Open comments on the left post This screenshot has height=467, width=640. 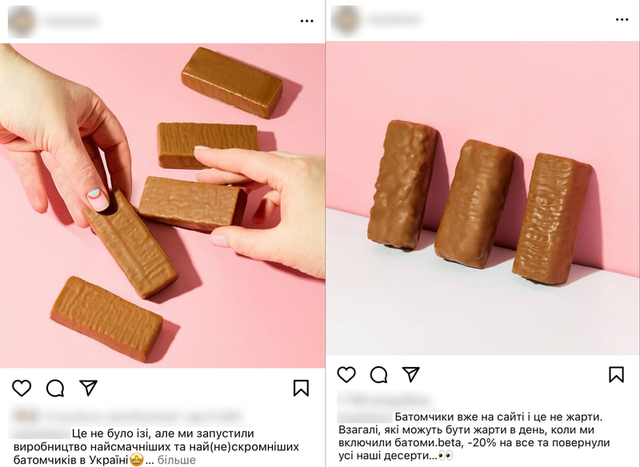(55, 388)
